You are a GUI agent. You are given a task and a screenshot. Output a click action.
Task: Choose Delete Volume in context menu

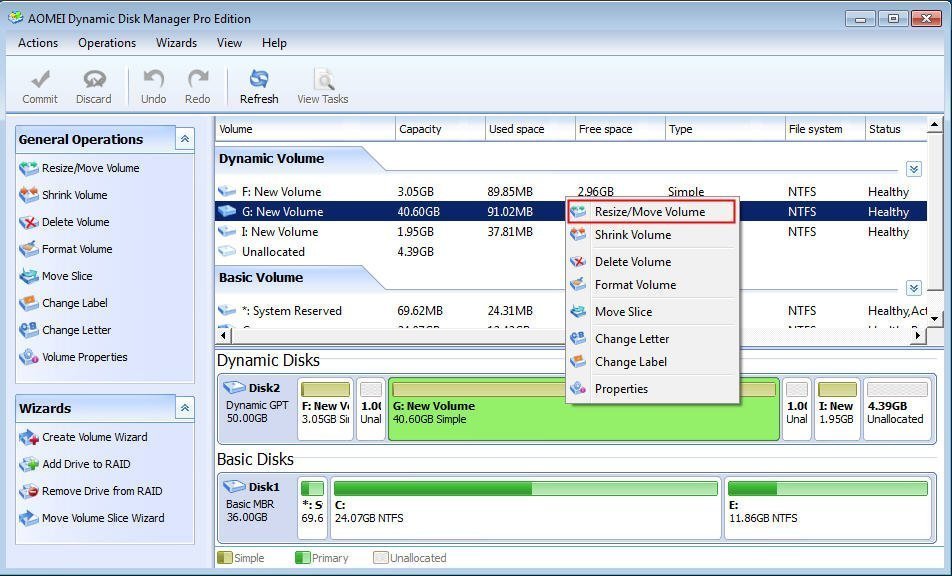[653, 262]
